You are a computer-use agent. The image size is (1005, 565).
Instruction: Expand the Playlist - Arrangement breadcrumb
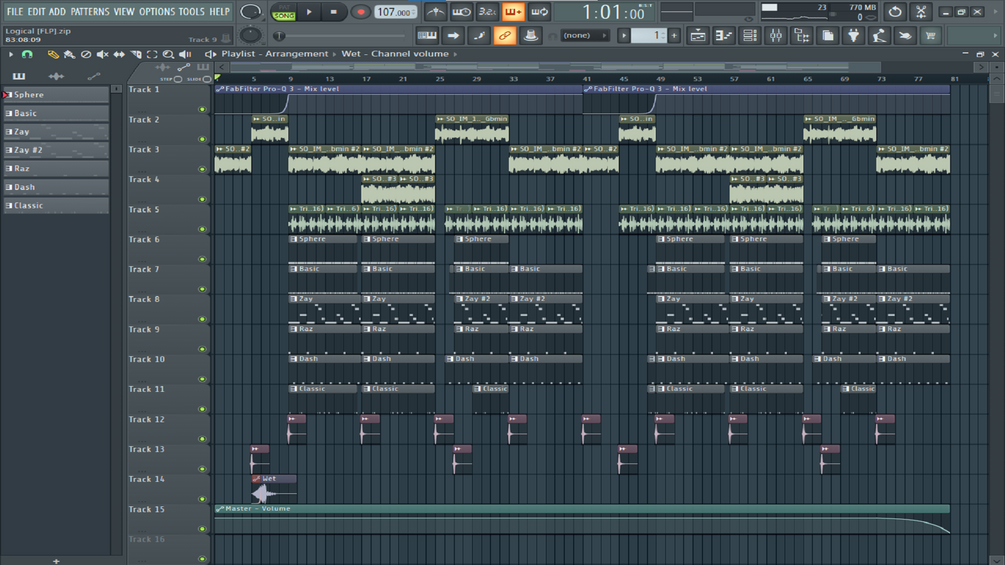pyautogui.click(x=274, y=54)
